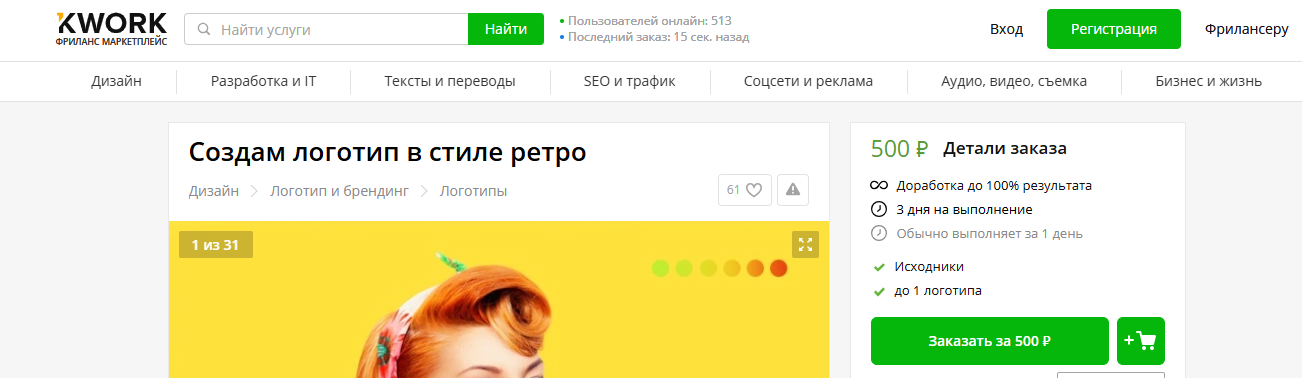
Task: Click 'Заказать за 500 ₽' button
Action: coord(990,341)
